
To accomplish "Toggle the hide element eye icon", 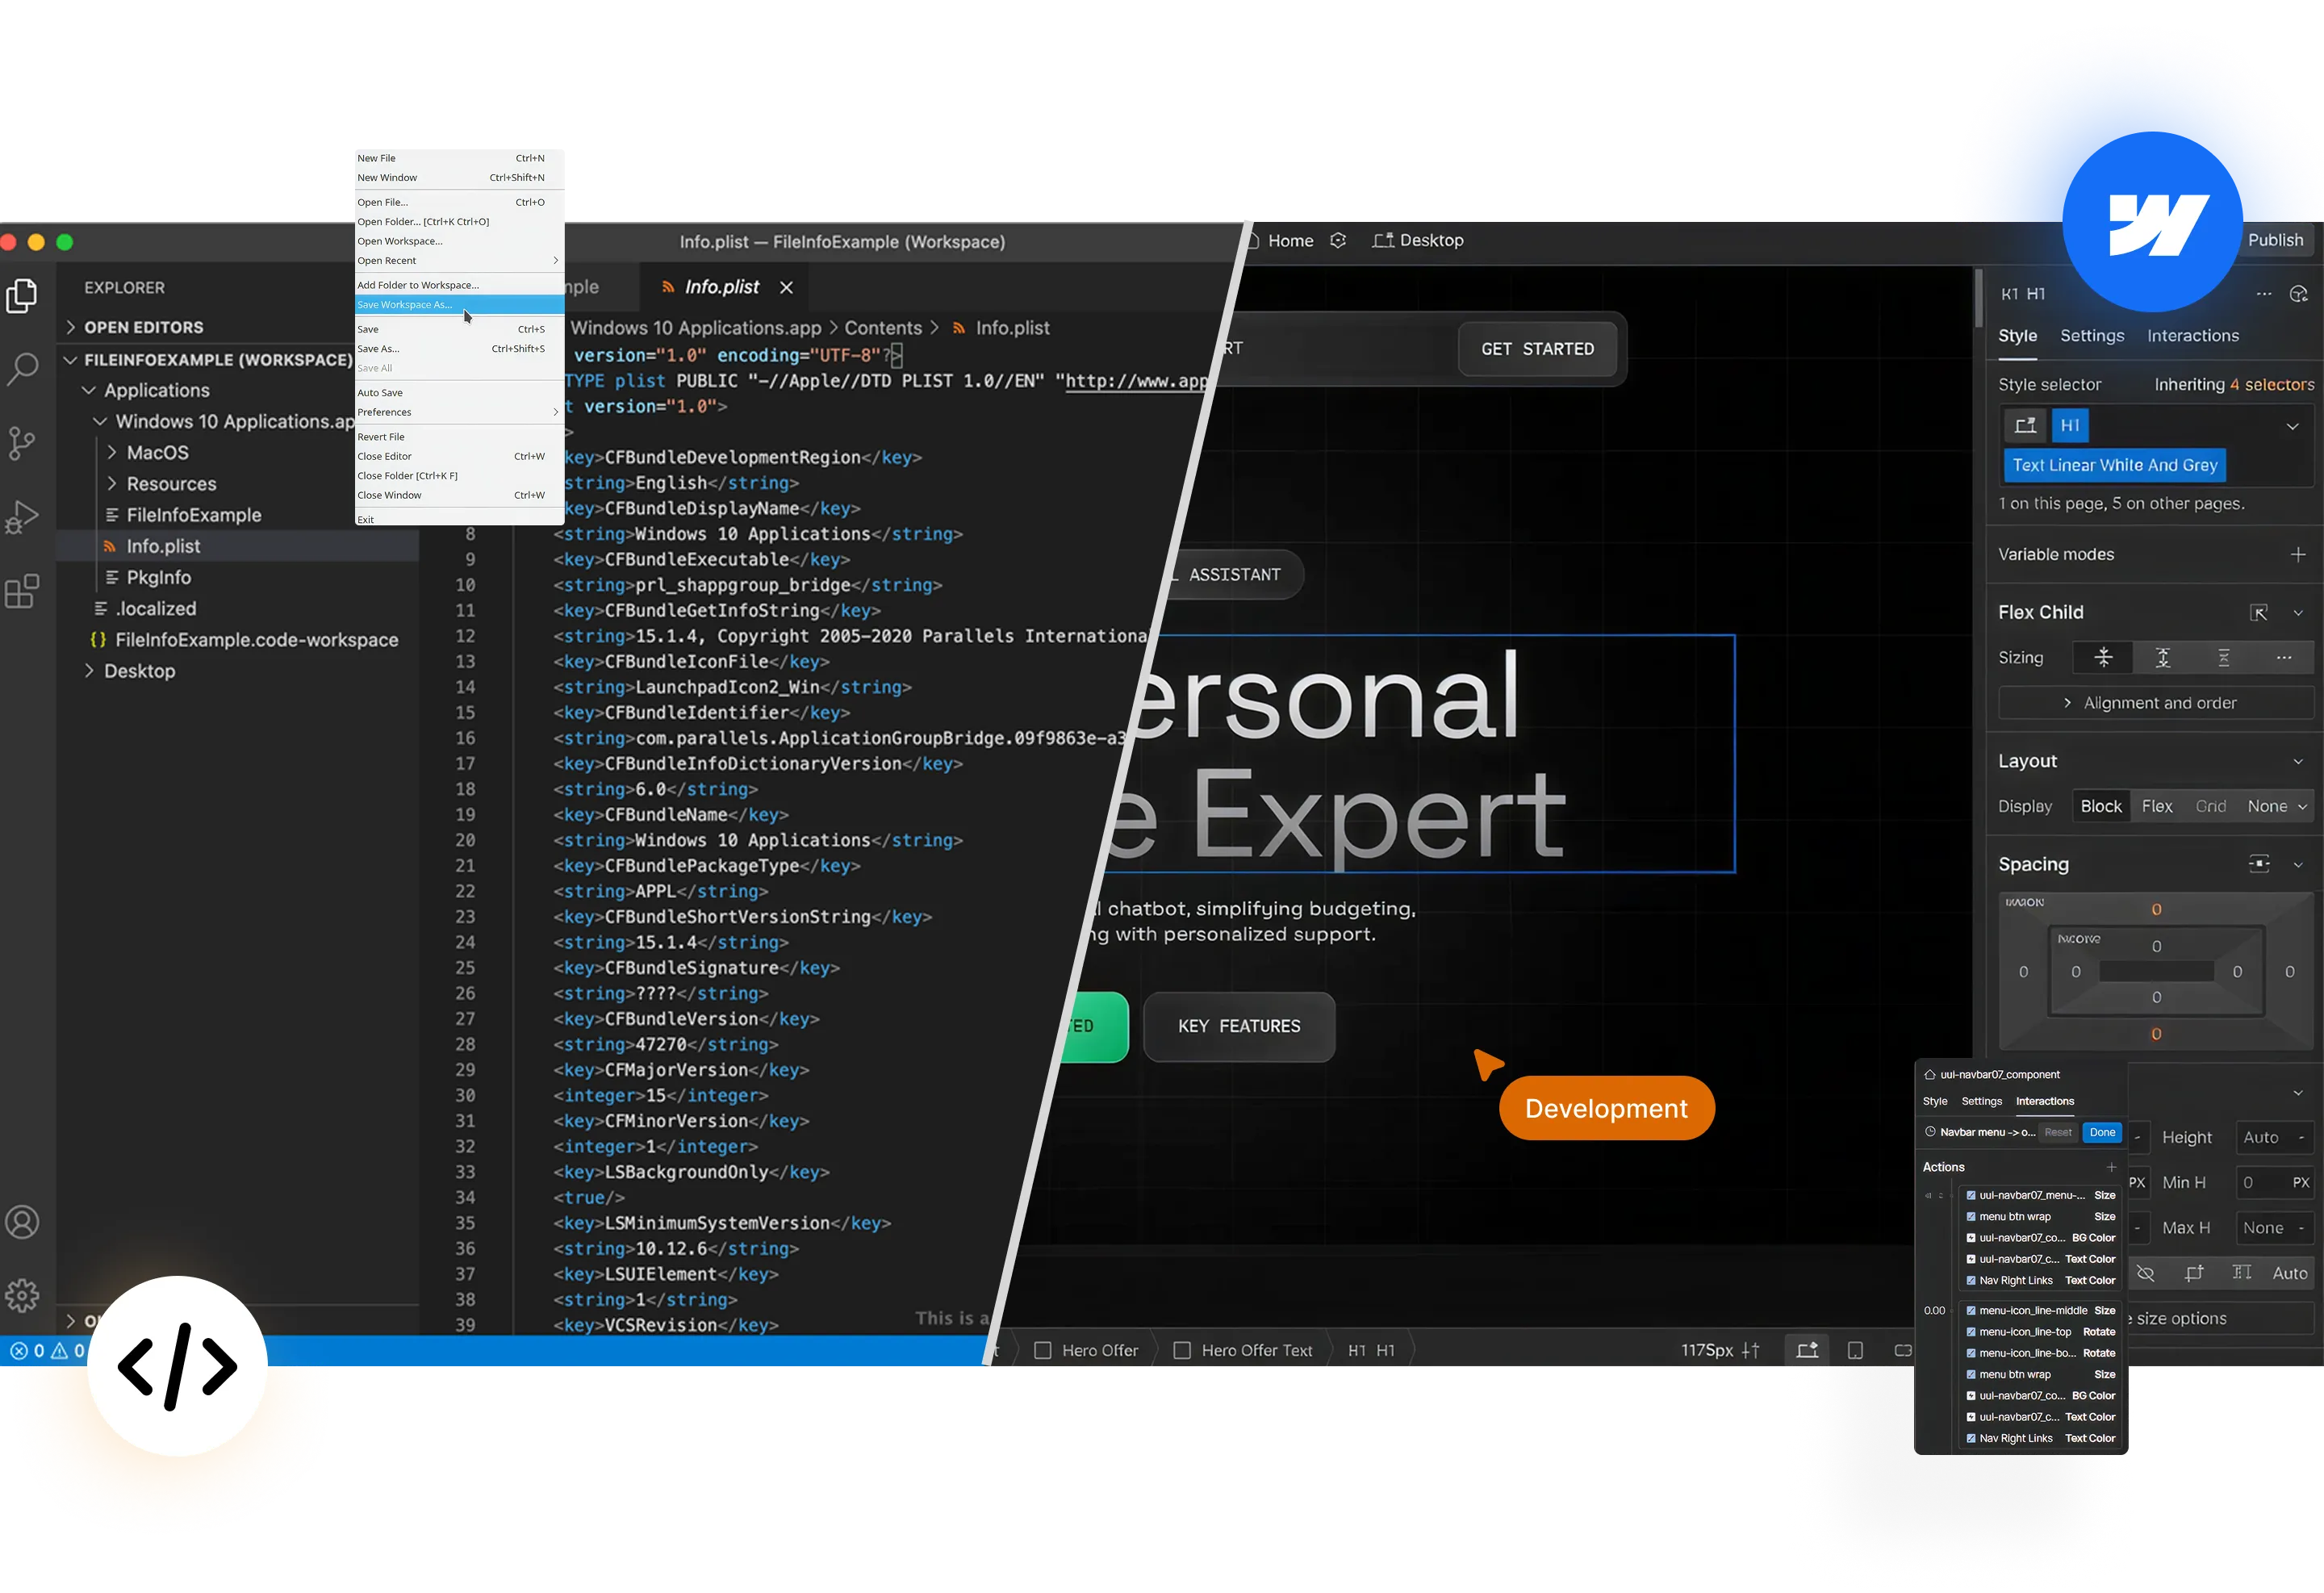I will pyautogui.click(x=2146, y=1273).
